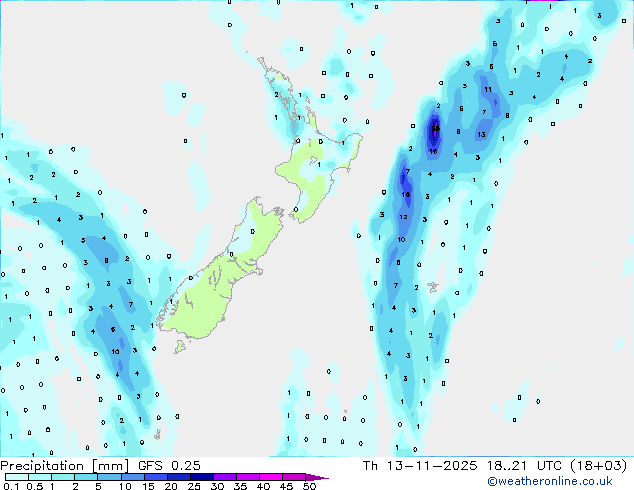Click the '(18+03)' forecast offset text
This screenshot has height=490, width=634.
click(598, 466)
